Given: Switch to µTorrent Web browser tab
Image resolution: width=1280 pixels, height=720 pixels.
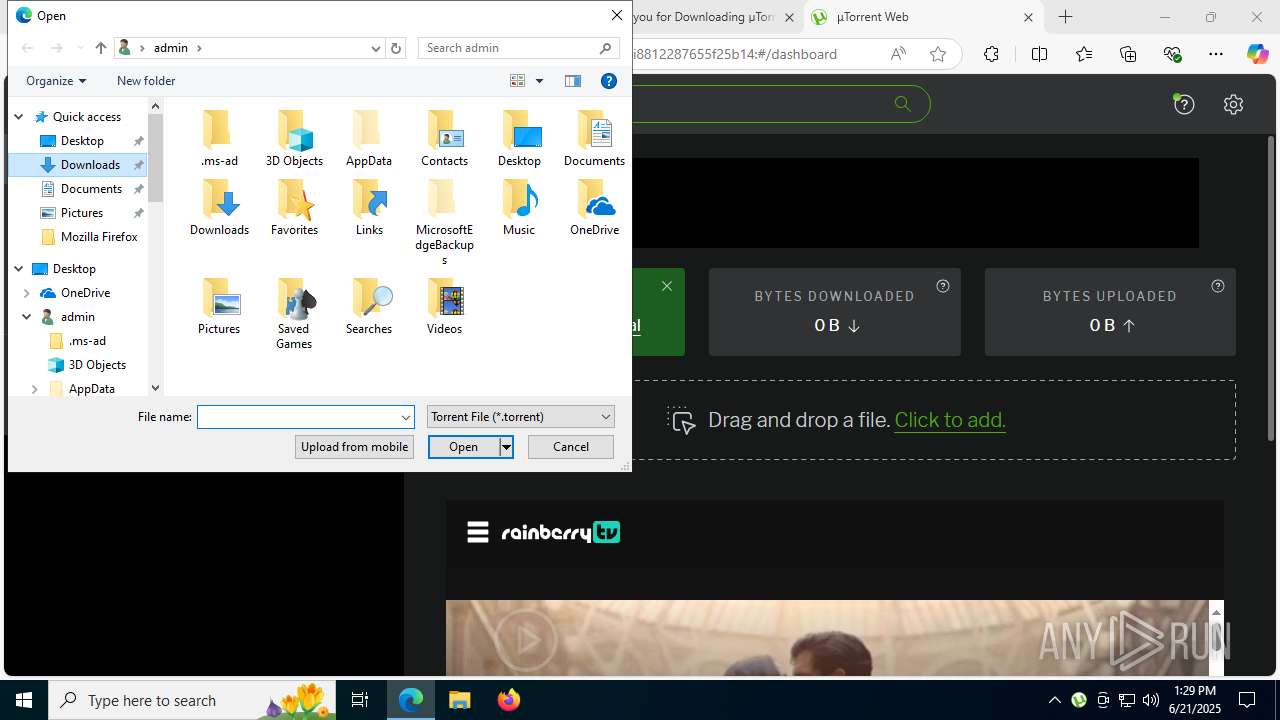Looking at the screenshot, I should tap(923, 17).
